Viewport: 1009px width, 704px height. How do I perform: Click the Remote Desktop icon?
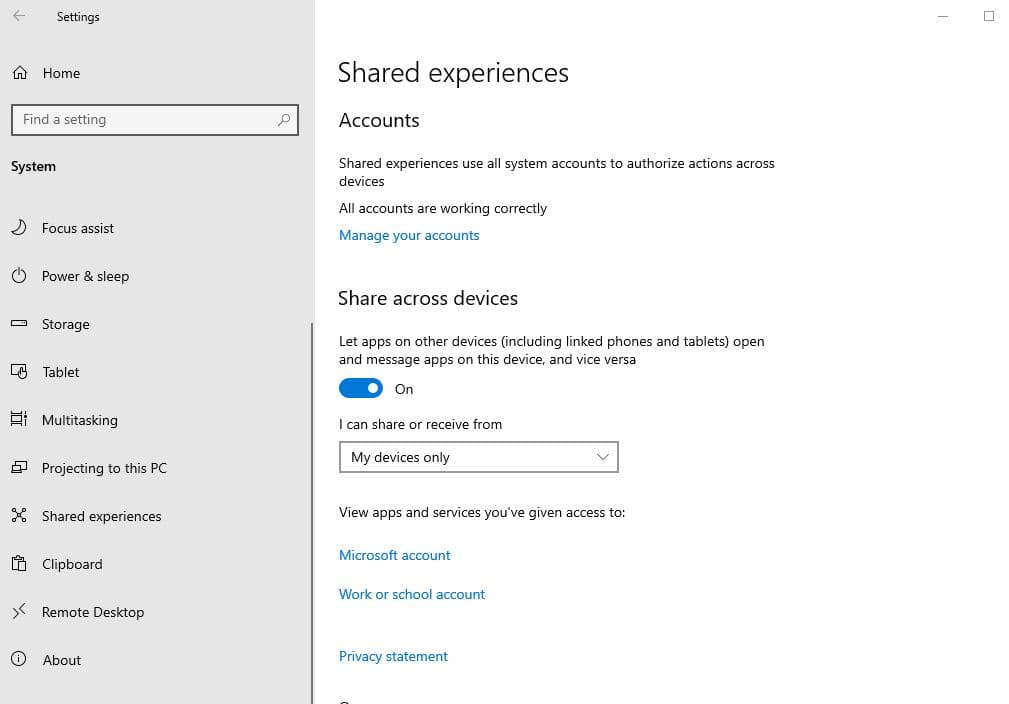pos(19,612)
